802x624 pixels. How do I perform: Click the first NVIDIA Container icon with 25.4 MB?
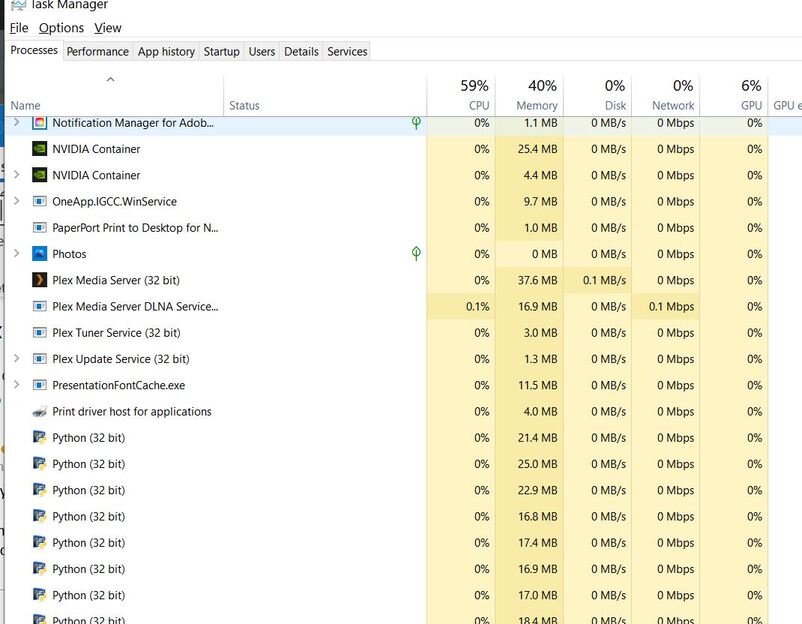click(39, 149)
